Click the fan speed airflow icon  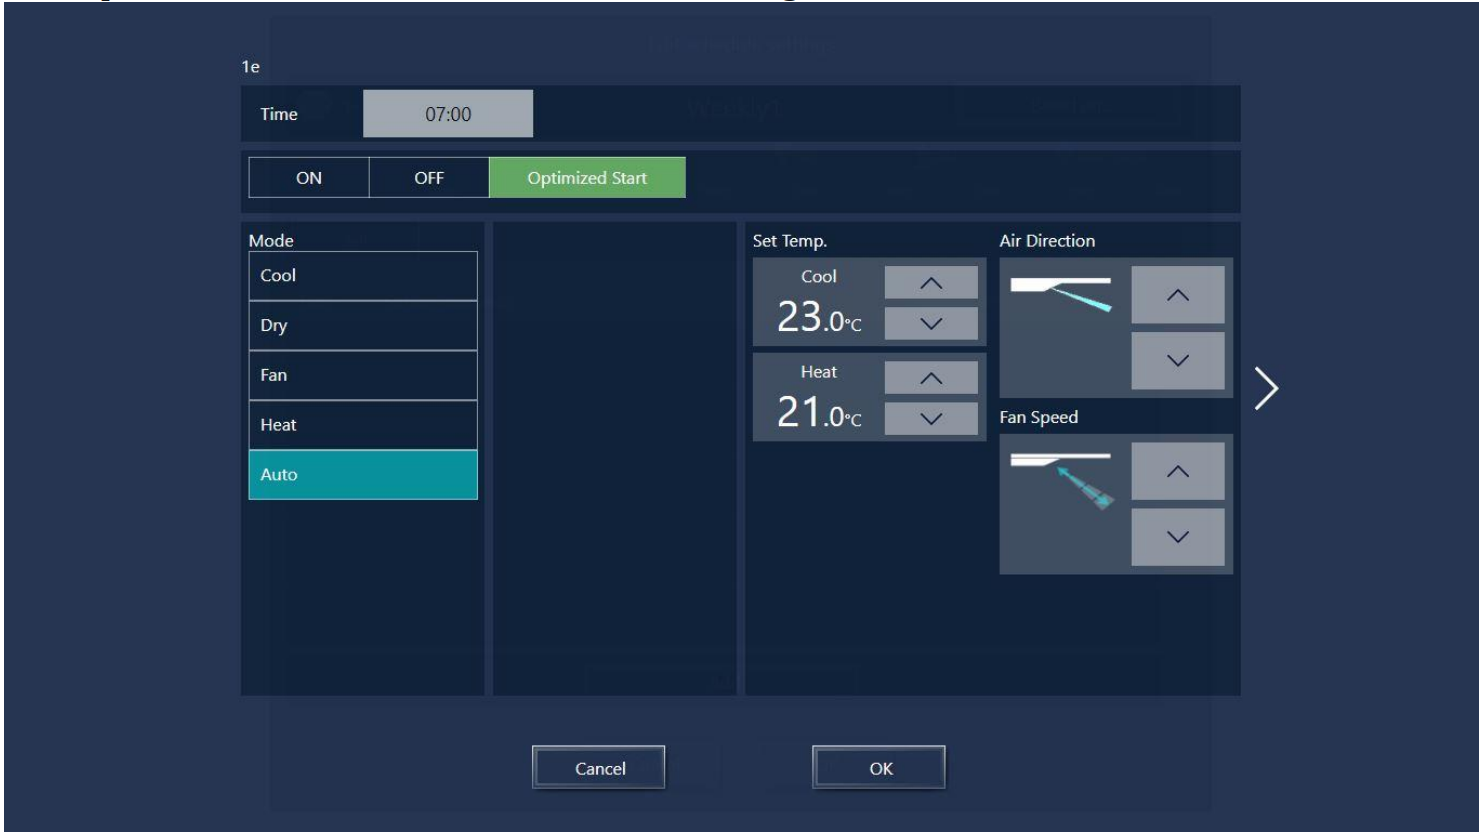1062,478
